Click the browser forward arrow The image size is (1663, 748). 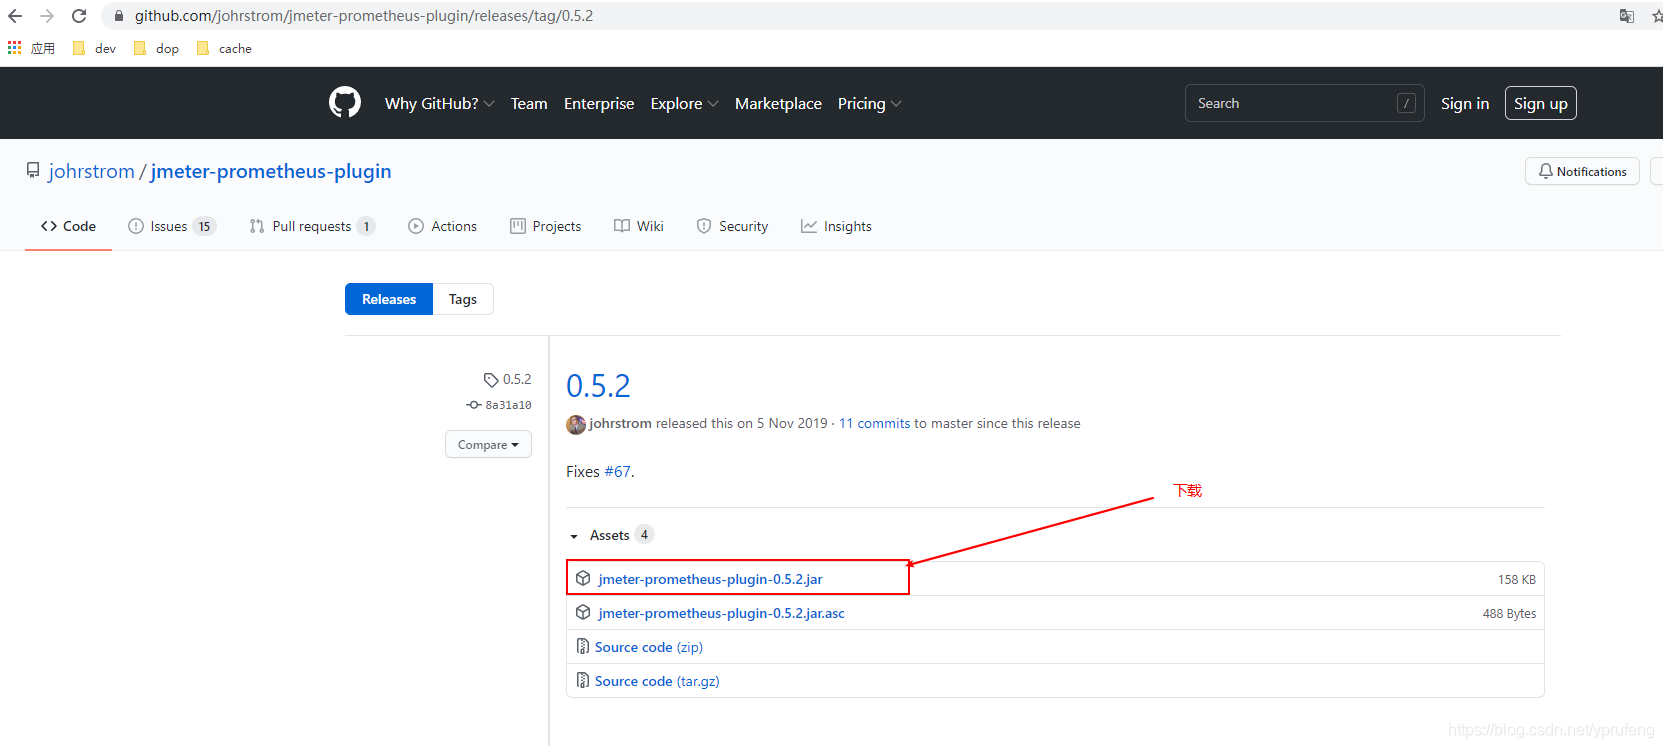[47, 16]
